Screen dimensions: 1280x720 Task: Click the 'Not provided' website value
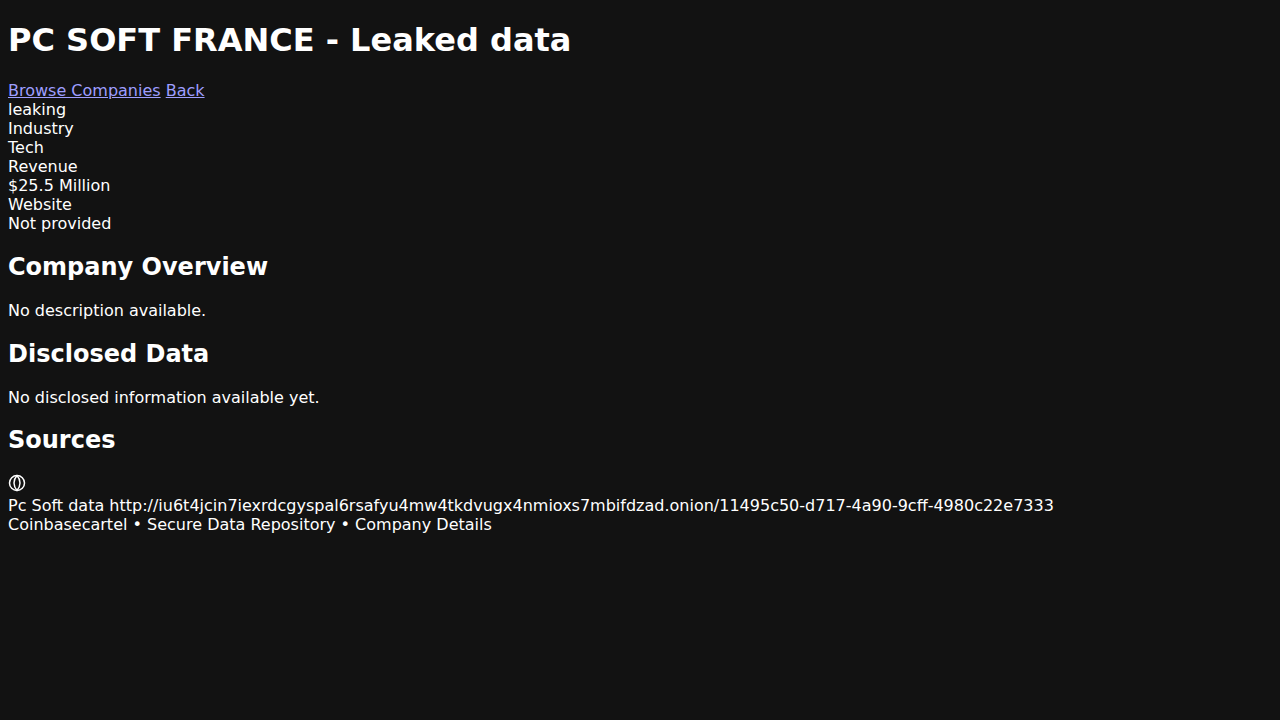(60, 223)
